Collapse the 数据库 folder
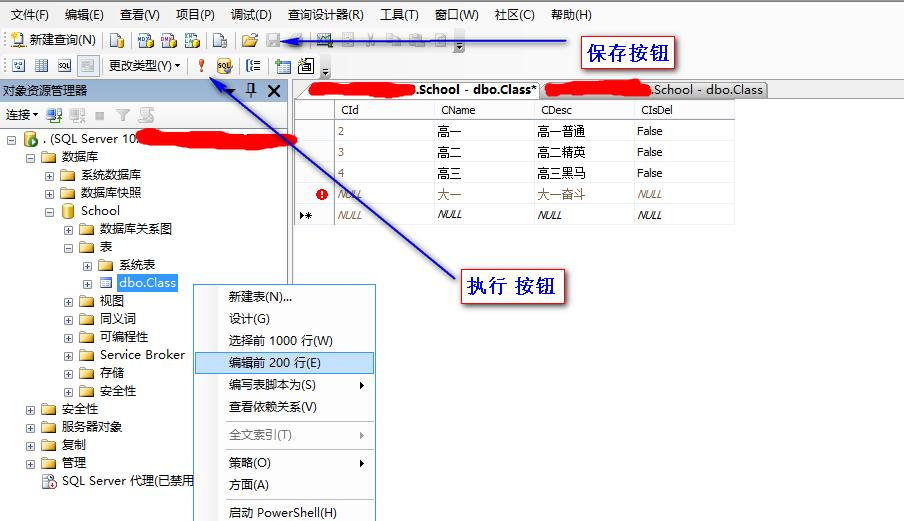Image resolution: width=904 pixels, height=521 pixels. pos(30,157)
